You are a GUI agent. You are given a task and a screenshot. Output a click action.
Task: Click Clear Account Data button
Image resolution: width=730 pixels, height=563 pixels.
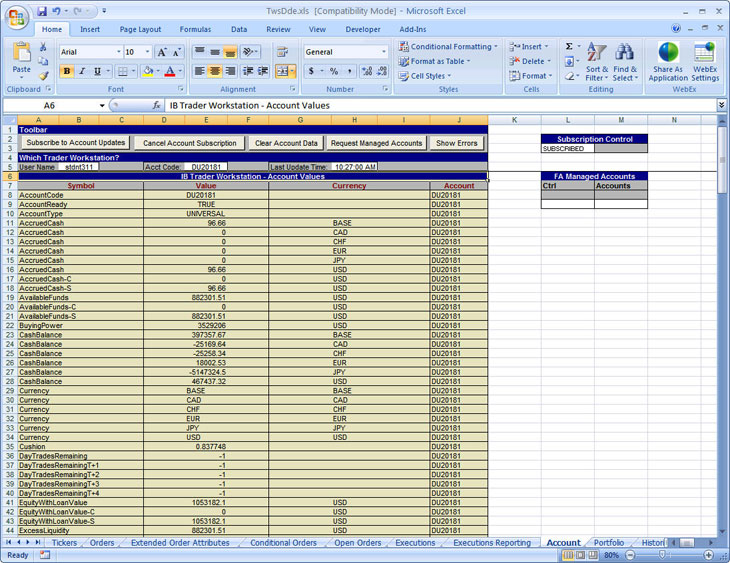(286, 143)
